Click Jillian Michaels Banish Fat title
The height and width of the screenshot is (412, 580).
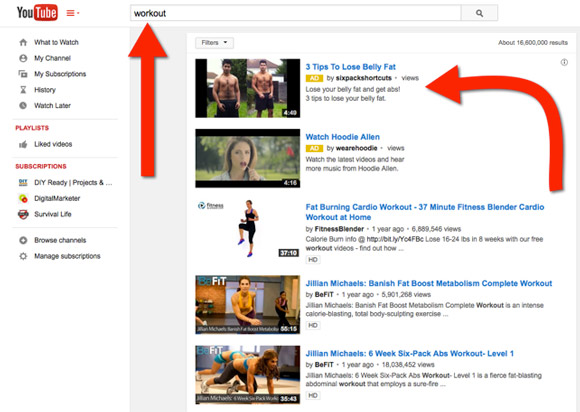pos(429,284)
